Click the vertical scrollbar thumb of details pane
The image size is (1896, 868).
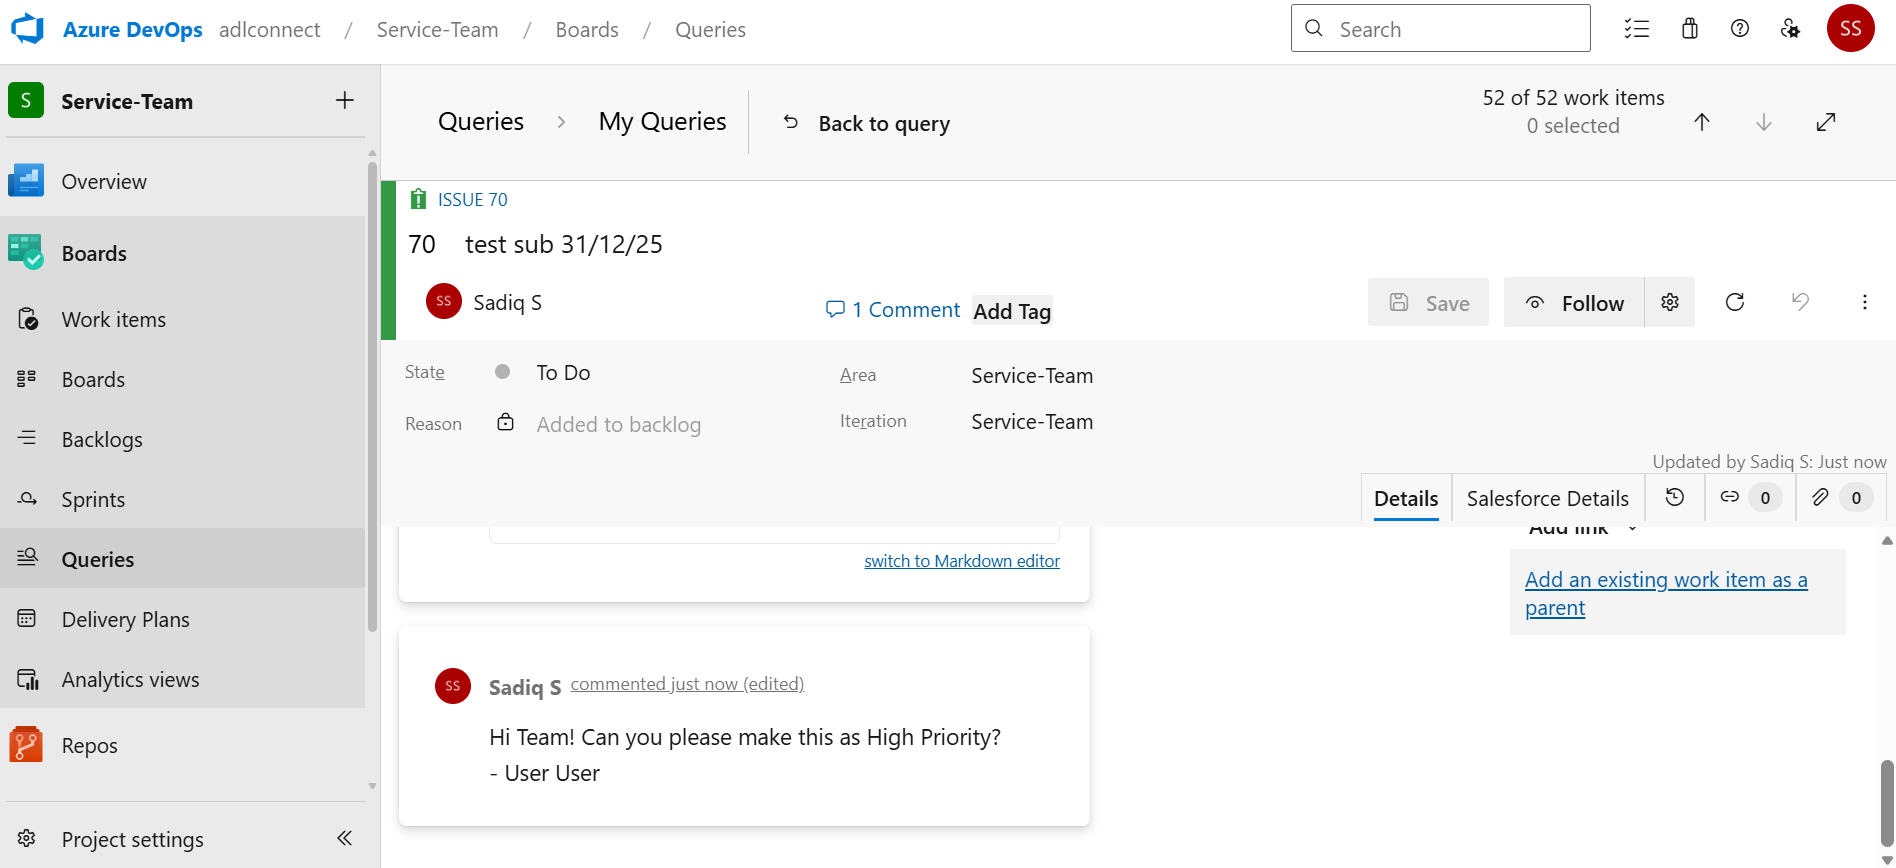tap(1887, 803)
